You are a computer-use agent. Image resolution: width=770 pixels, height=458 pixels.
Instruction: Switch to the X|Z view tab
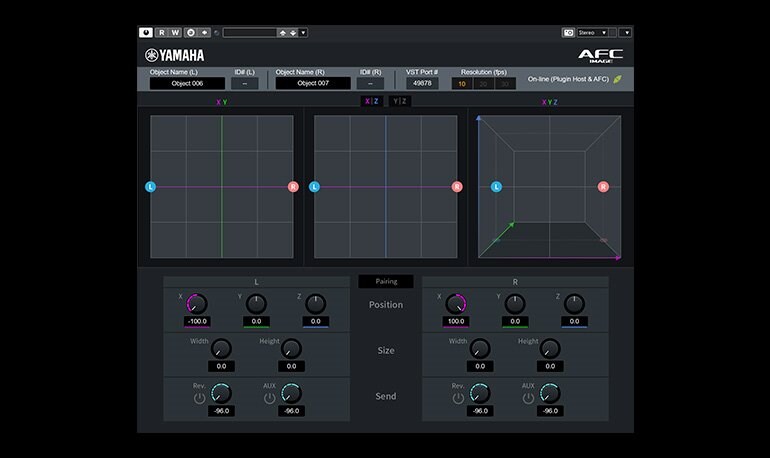(372, 102)
